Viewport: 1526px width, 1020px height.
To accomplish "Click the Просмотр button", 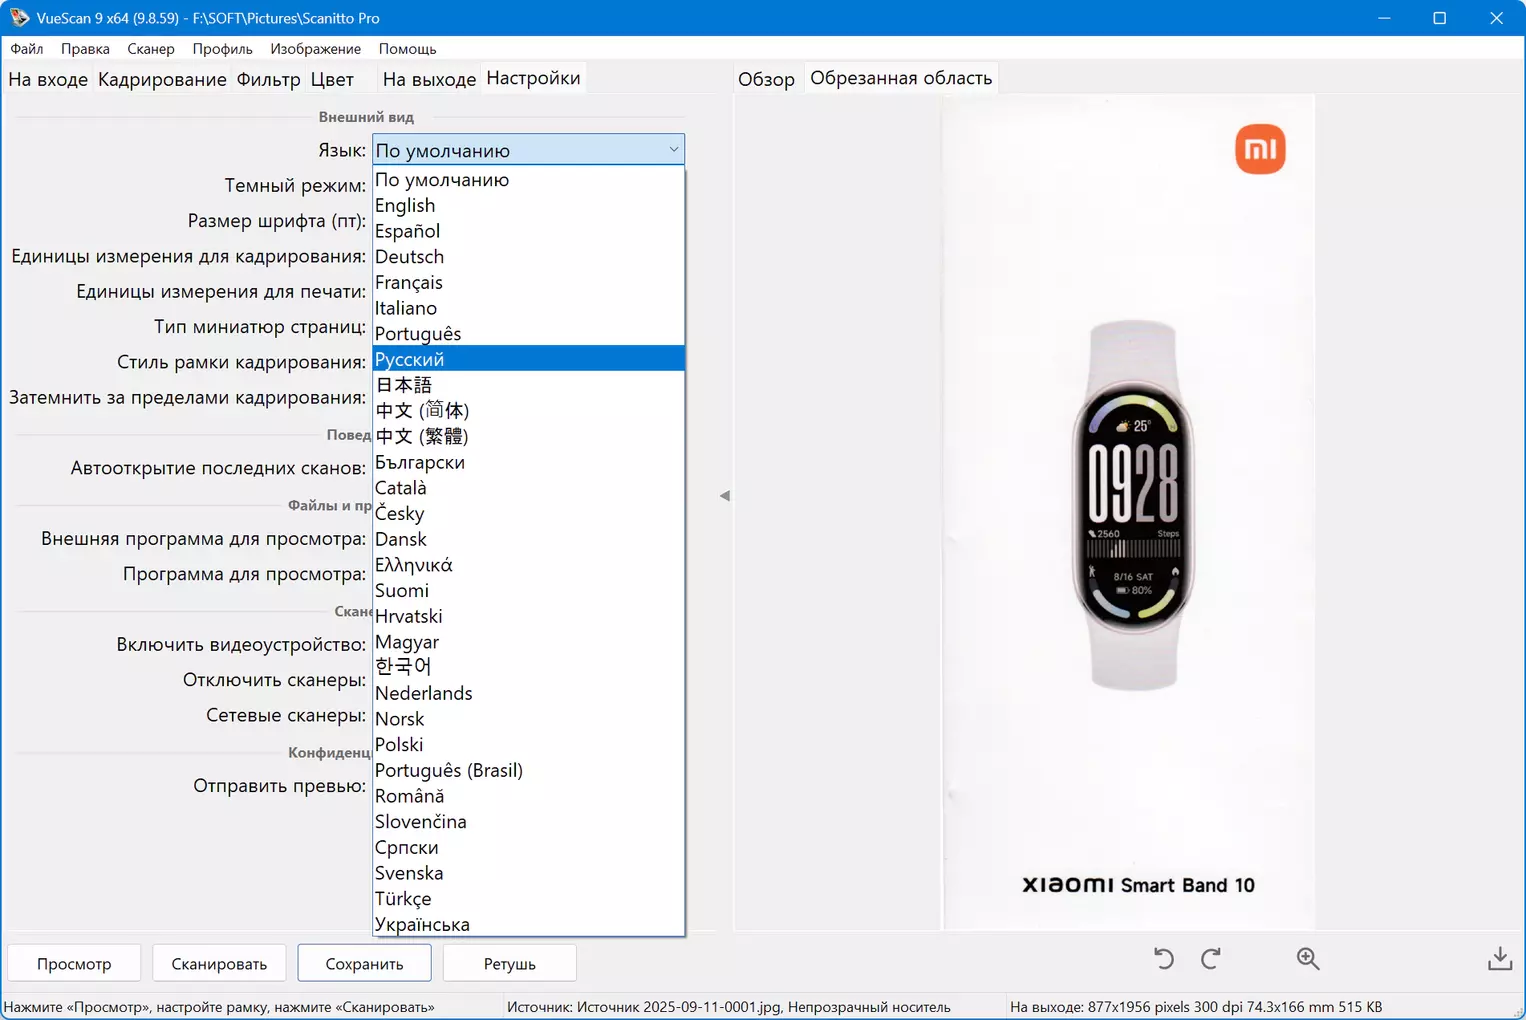I will point(74,964).
